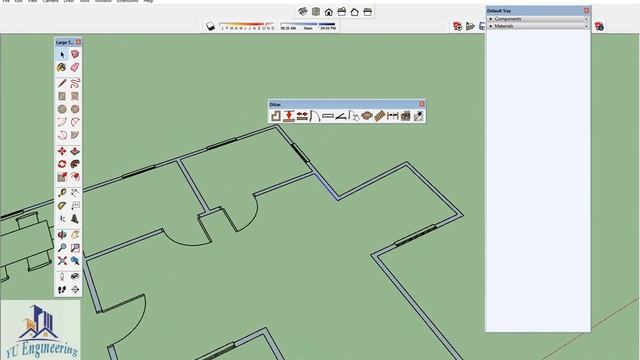Select the Dibac Wall tool
640x360 pixels.
276,116
